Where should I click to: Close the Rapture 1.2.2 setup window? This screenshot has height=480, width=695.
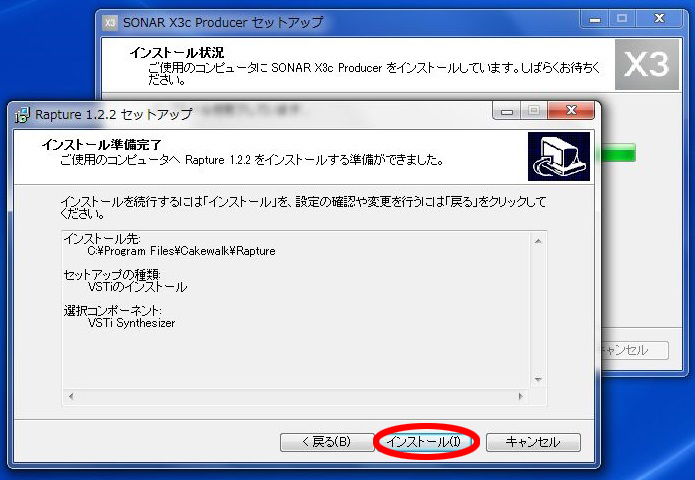click(571, 110)
